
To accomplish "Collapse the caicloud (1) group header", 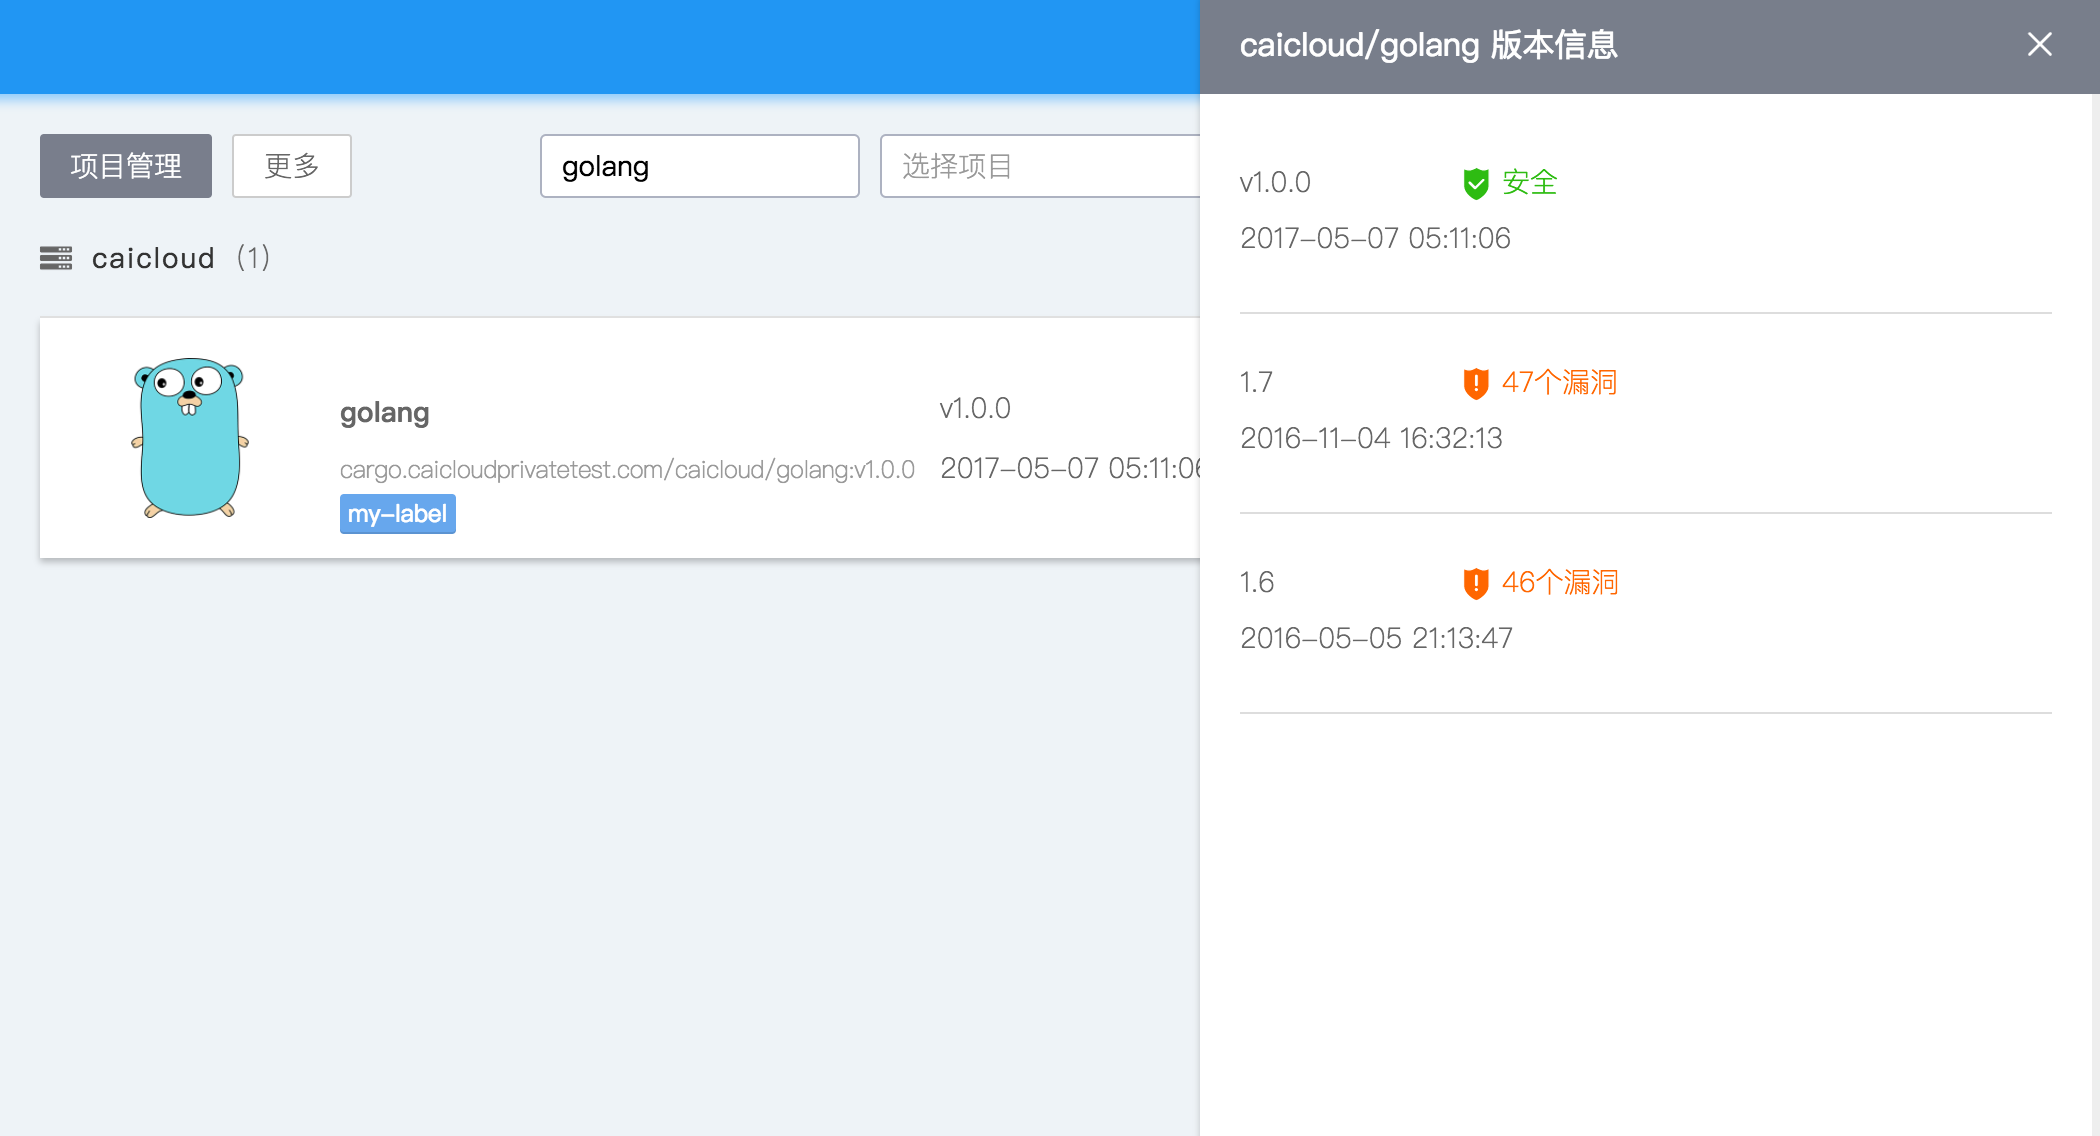I will [153, 258].
